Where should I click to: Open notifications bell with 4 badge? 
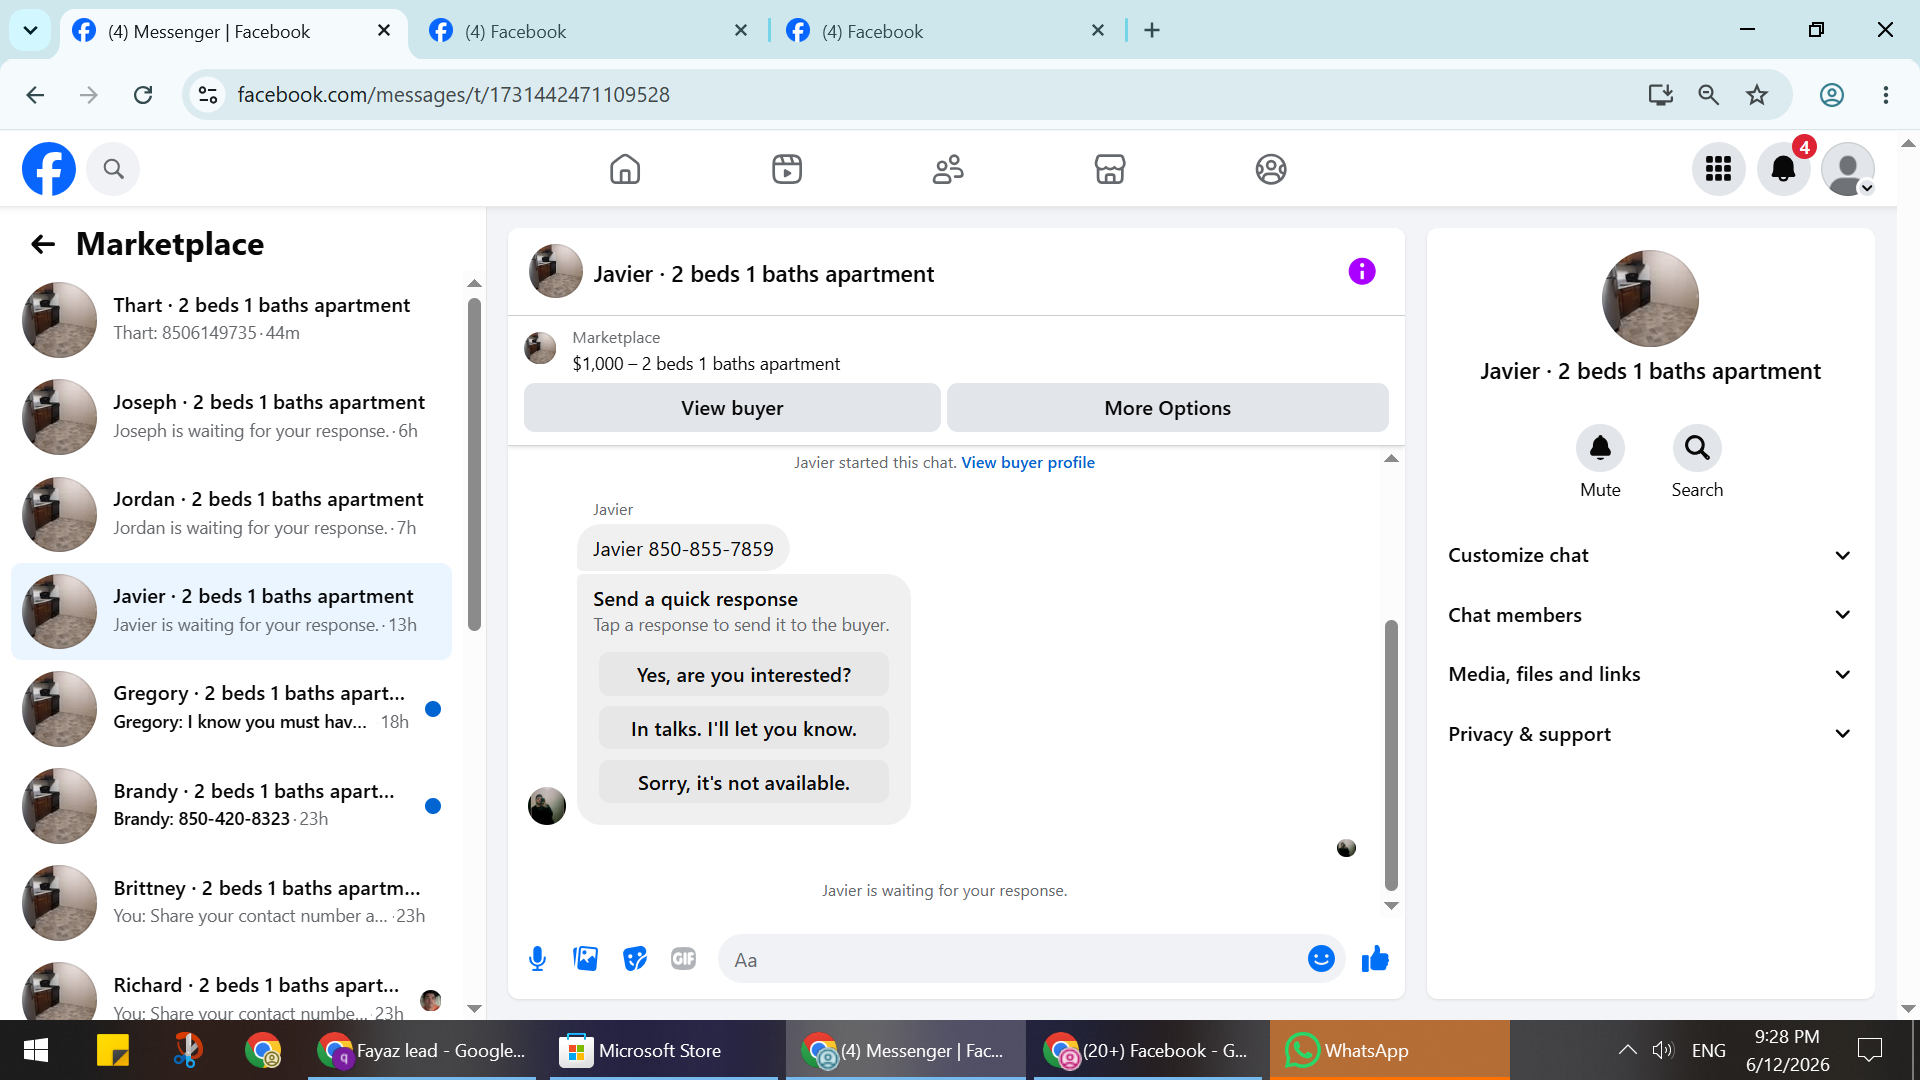pos(1783,169)
